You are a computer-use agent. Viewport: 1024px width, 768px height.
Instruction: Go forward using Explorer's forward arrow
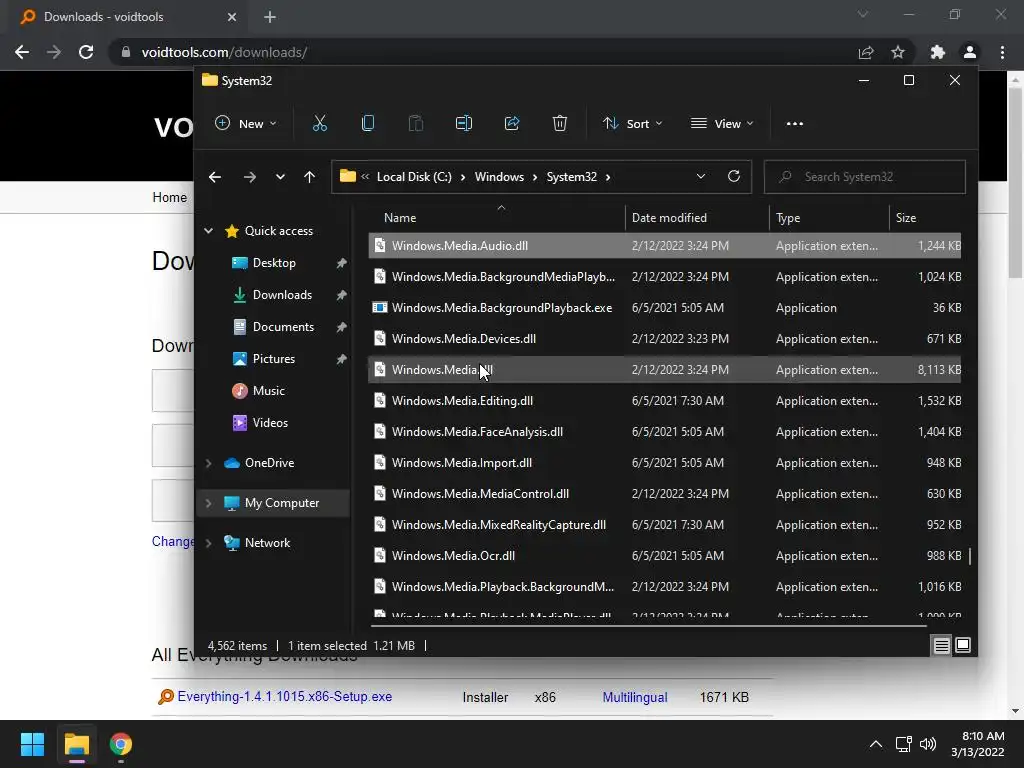[x=249, y=177]
